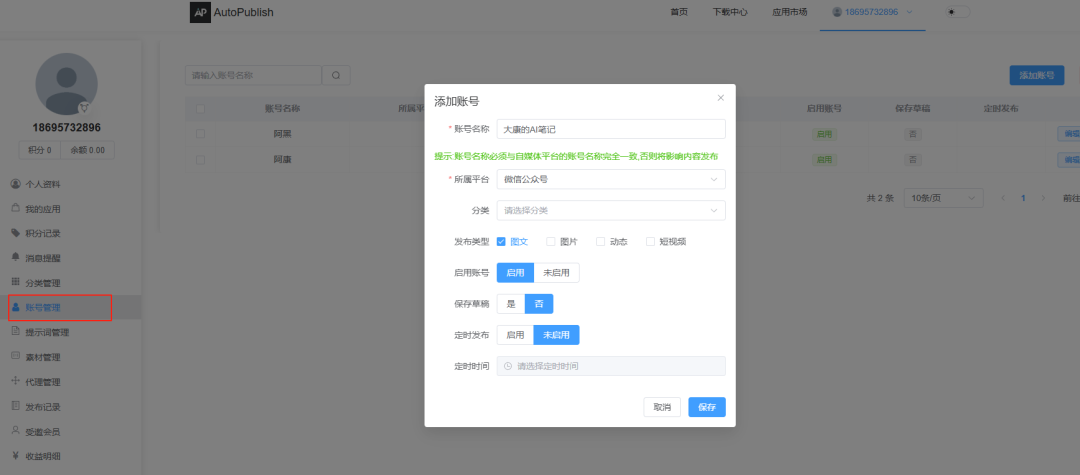Toggle the dark mode switch in header
Image resolution: width=1080 pixels, height=475 pixels.
[958, 12]
